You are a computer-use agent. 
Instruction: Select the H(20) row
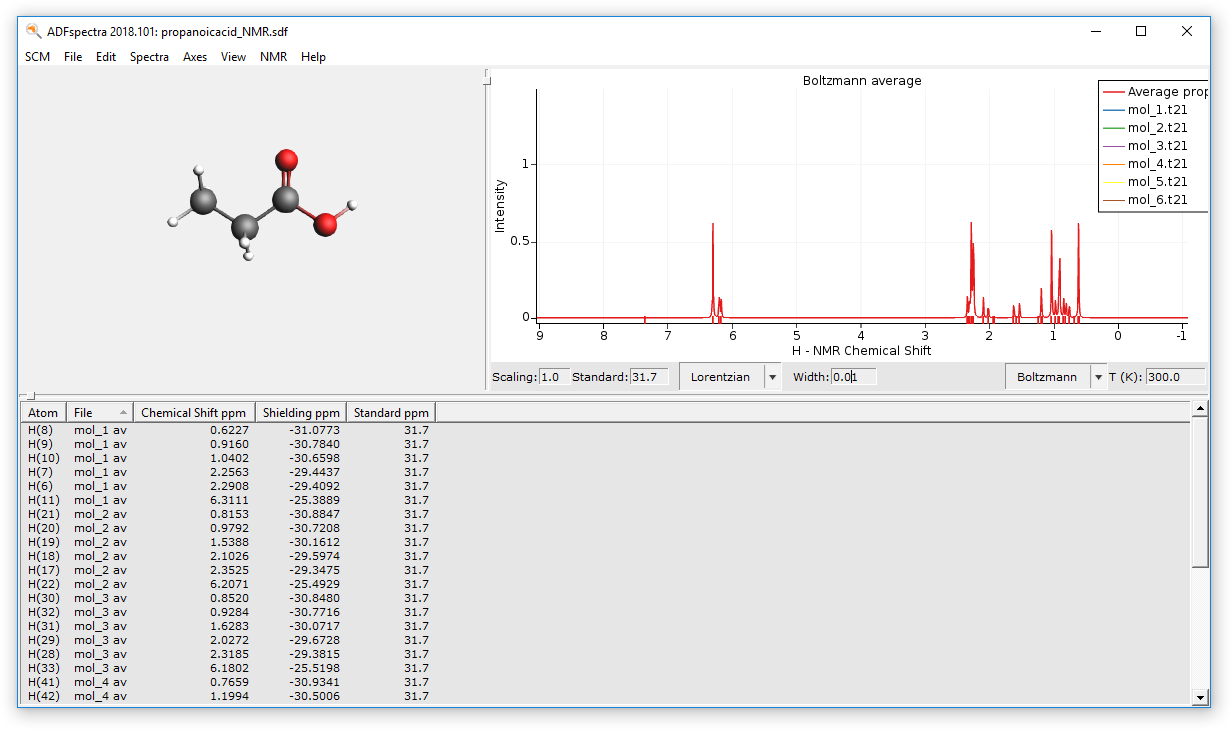tap(606, 528)
